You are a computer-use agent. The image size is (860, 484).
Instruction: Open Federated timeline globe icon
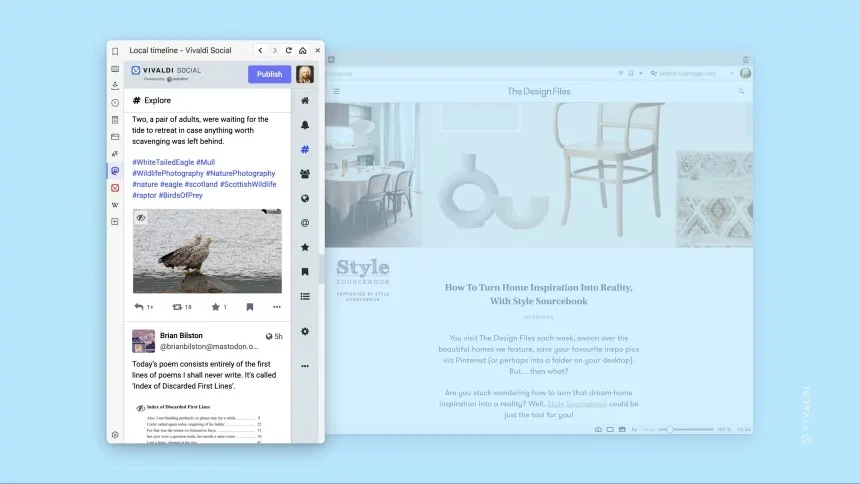305,198
